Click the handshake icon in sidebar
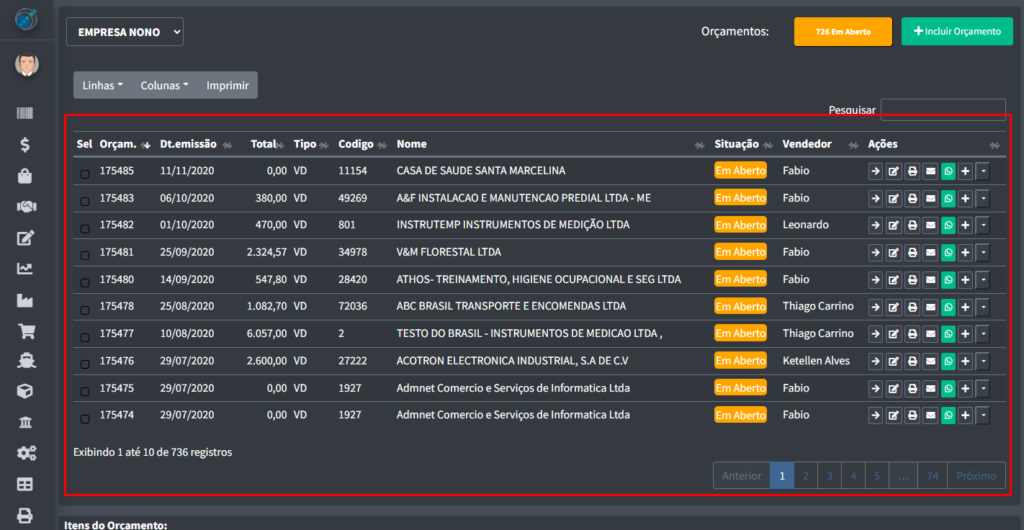 [x=26, y=207]
